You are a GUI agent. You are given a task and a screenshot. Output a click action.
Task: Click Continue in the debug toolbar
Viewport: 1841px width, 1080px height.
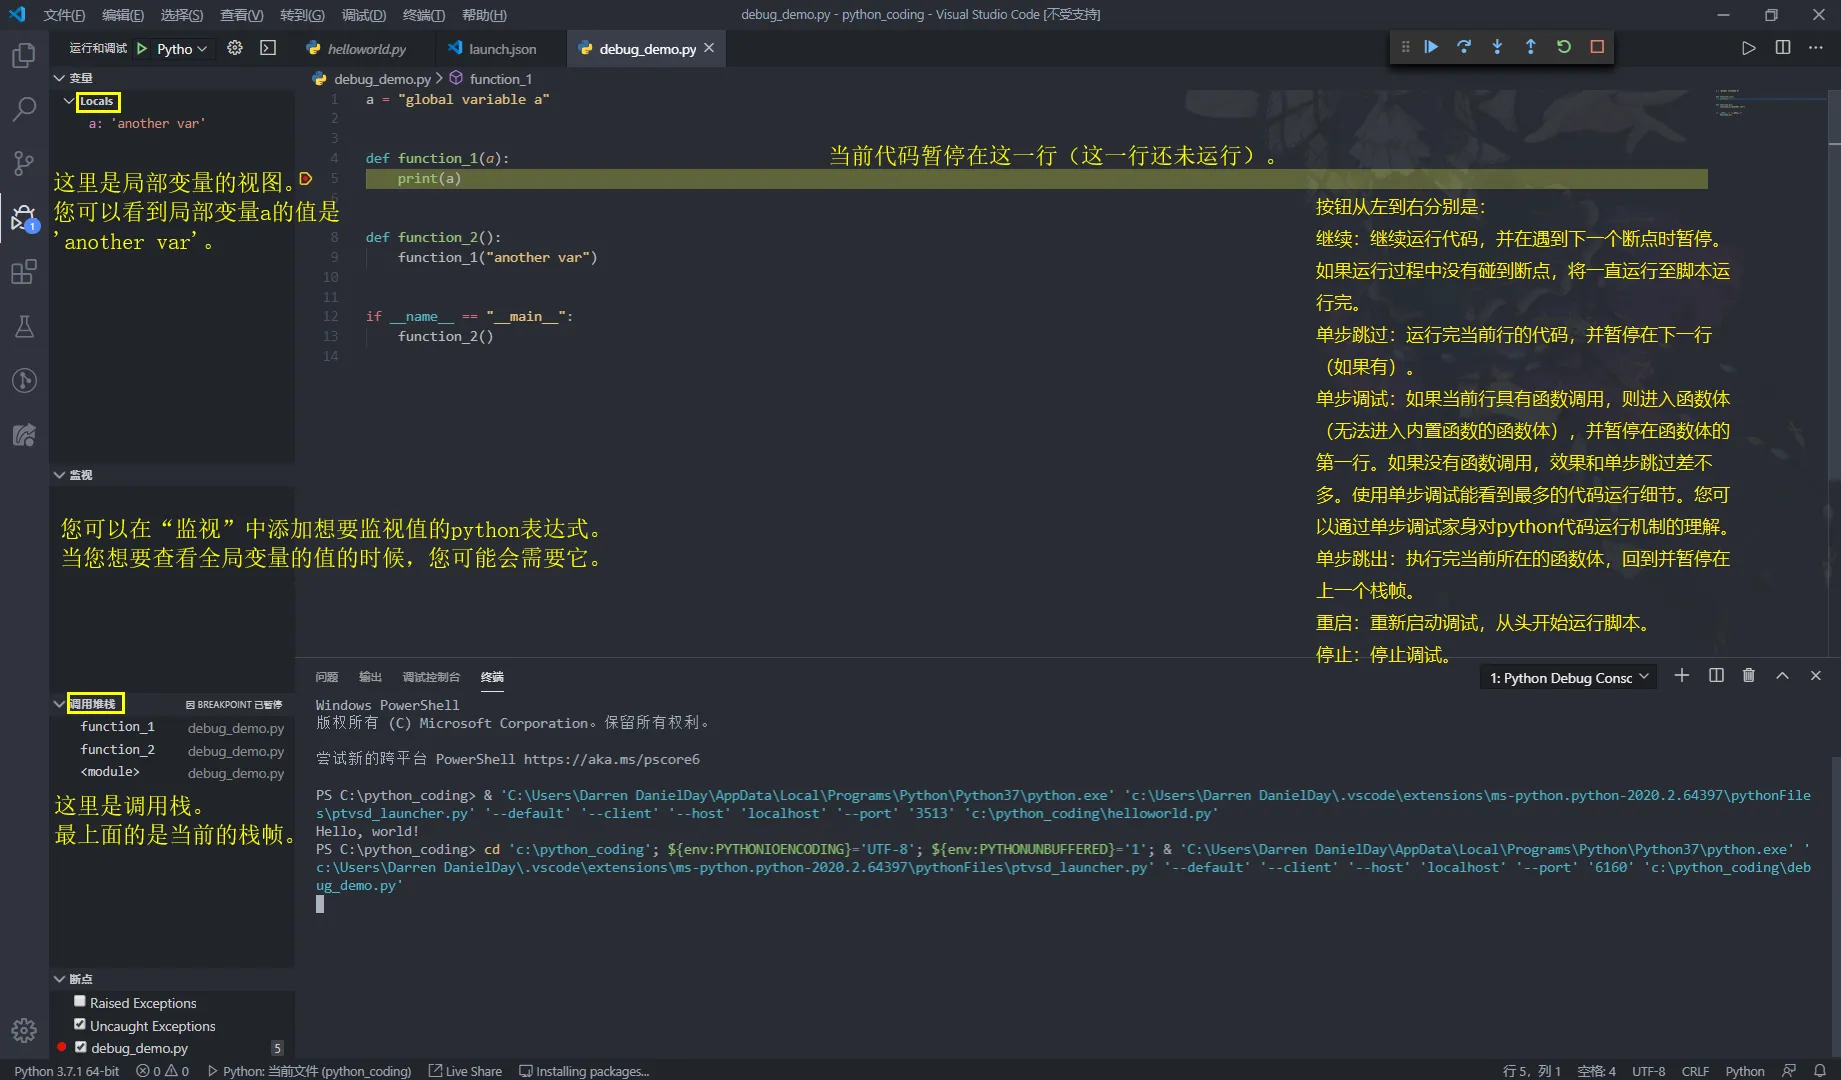click(x=1431, y=47)
